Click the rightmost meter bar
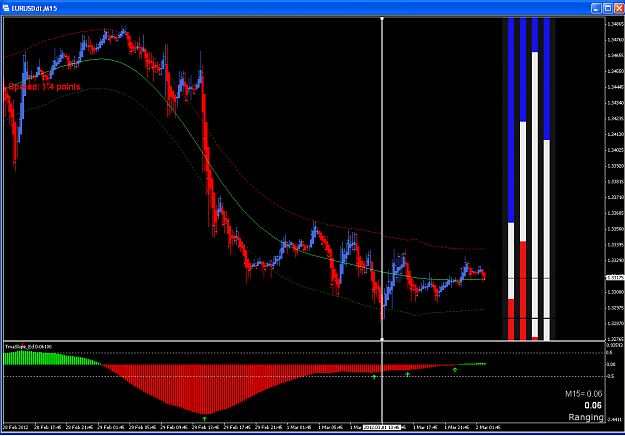This screenshot has height=436, width=625. pos(547,179)
